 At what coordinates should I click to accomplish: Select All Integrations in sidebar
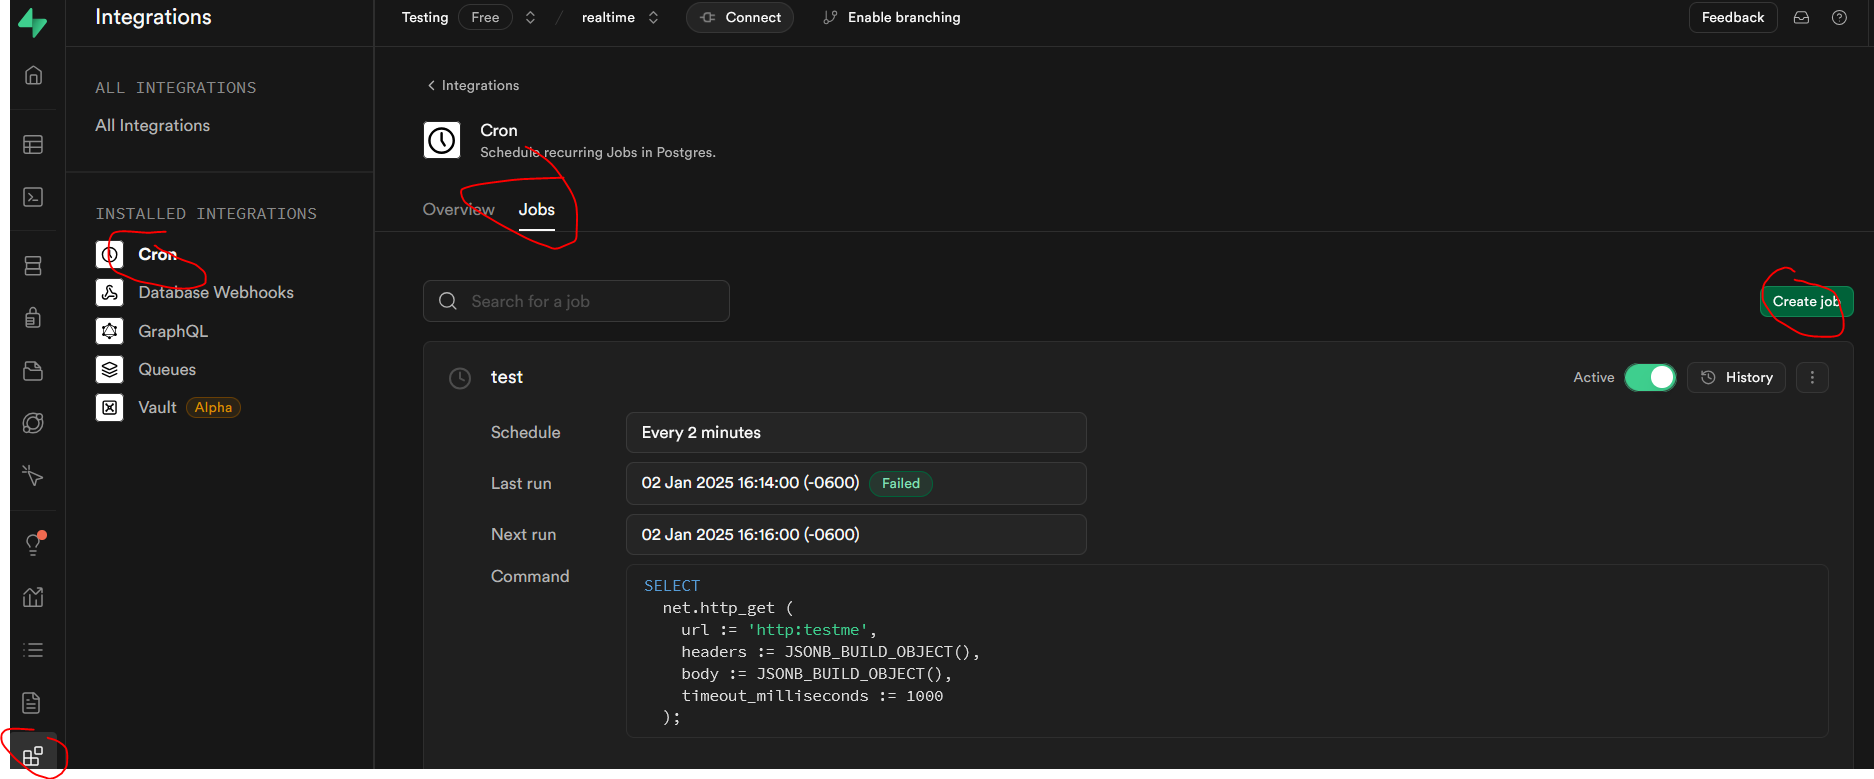[x=153, y=125]
